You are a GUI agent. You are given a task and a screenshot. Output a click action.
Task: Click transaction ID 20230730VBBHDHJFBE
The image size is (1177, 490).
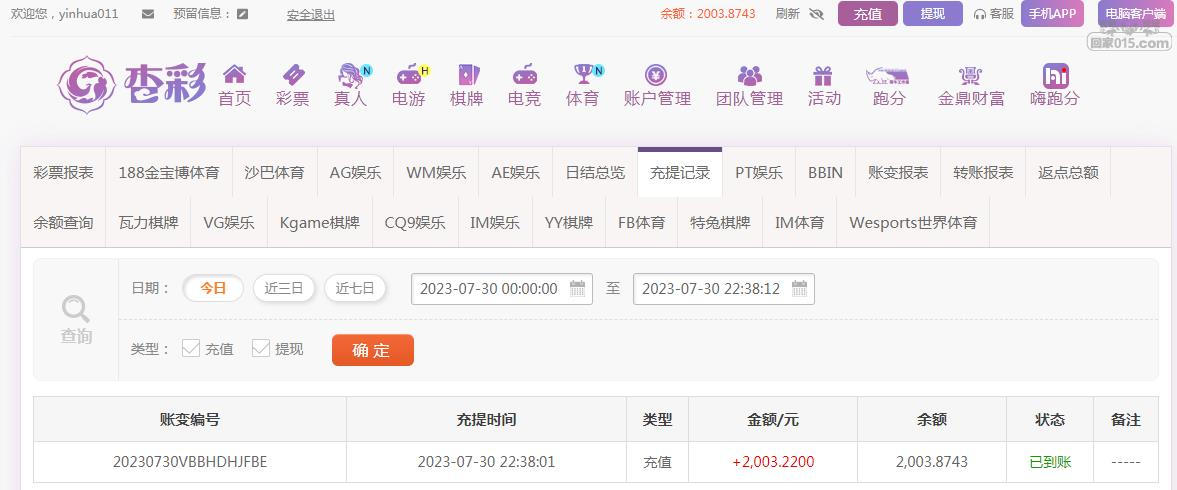pyautogui.click(x=190, y=461)
